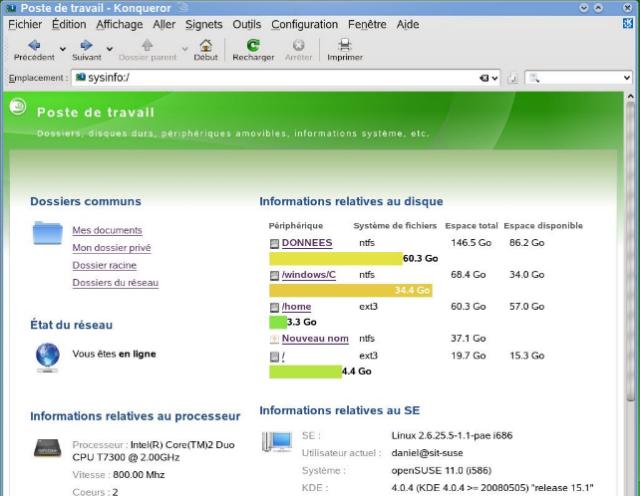Open the Fichier menu
The width and height of the screenshot is (640, 496).
click(x=25, y=24)
